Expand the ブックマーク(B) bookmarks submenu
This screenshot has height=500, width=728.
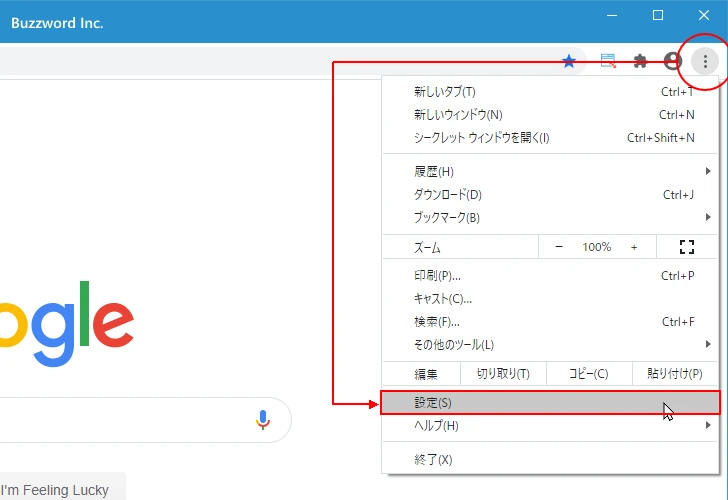[550, 217]
